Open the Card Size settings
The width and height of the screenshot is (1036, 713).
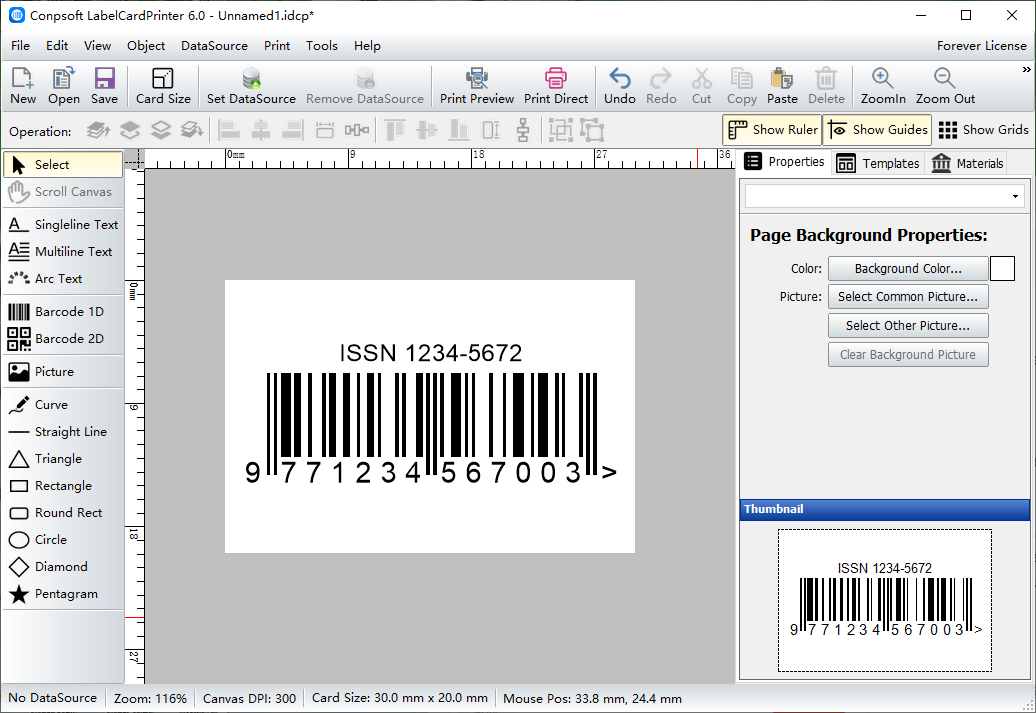[163, 86]
